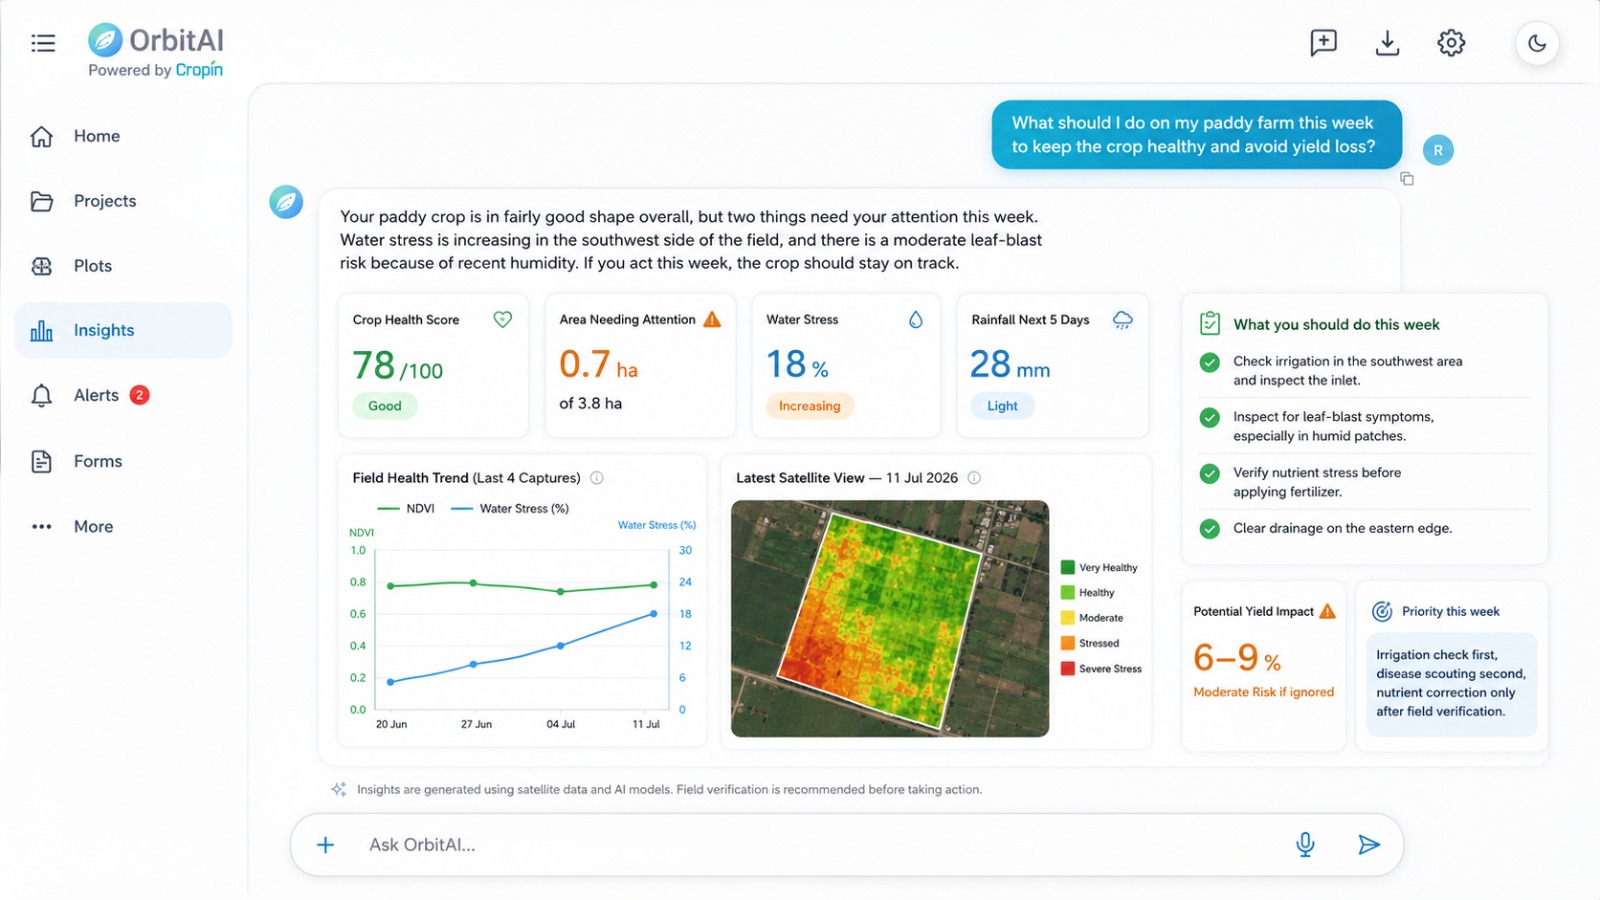
Task: Click the download icon in header
Action: (1387, 43)
